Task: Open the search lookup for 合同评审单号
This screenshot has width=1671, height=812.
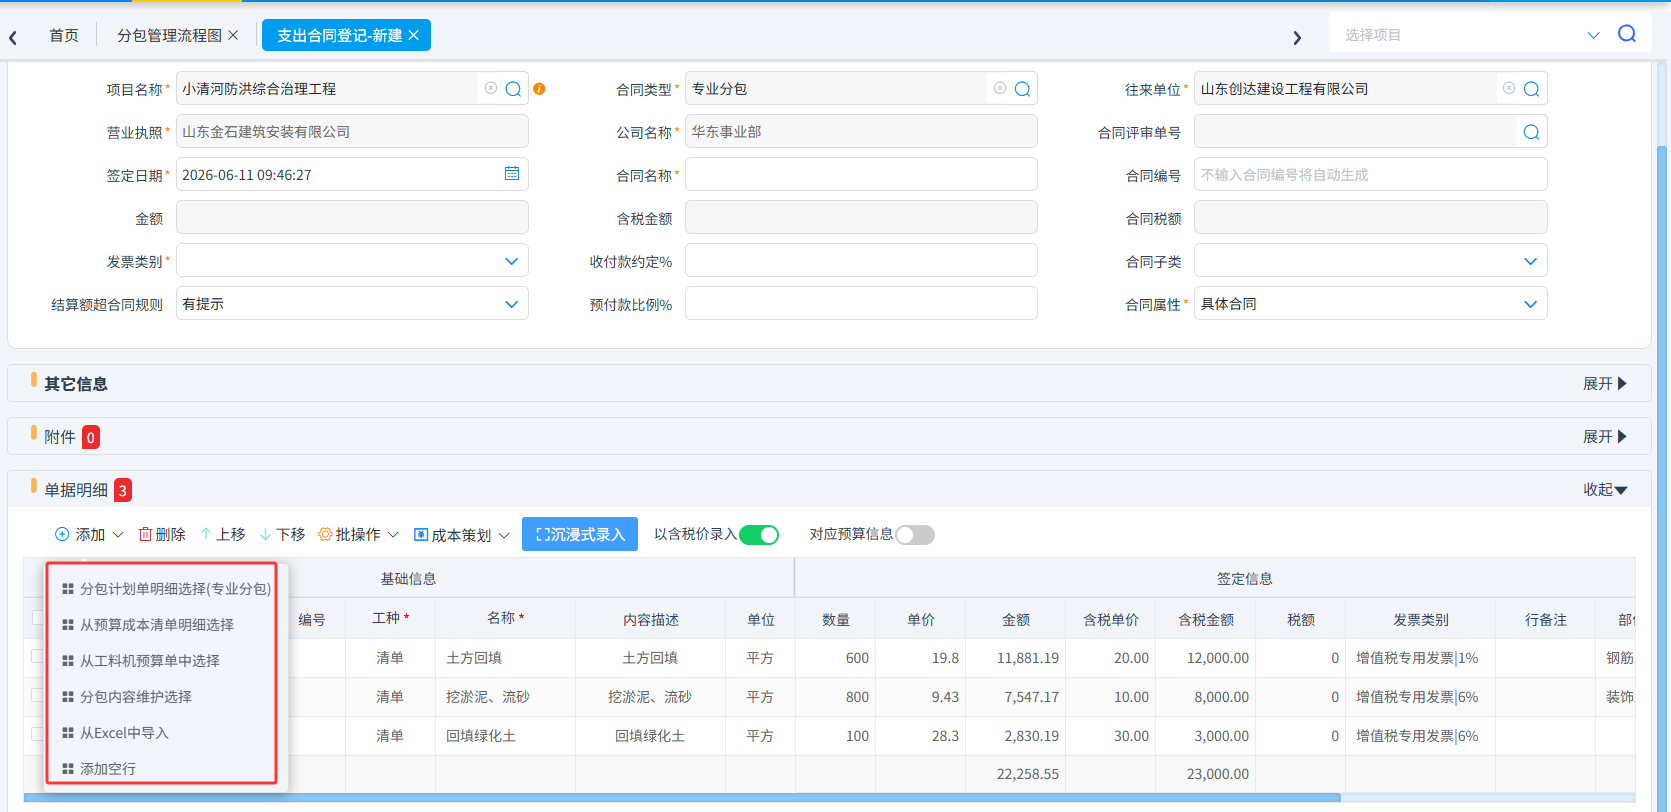Action: pyautogui.click(x=1531, y=132)
